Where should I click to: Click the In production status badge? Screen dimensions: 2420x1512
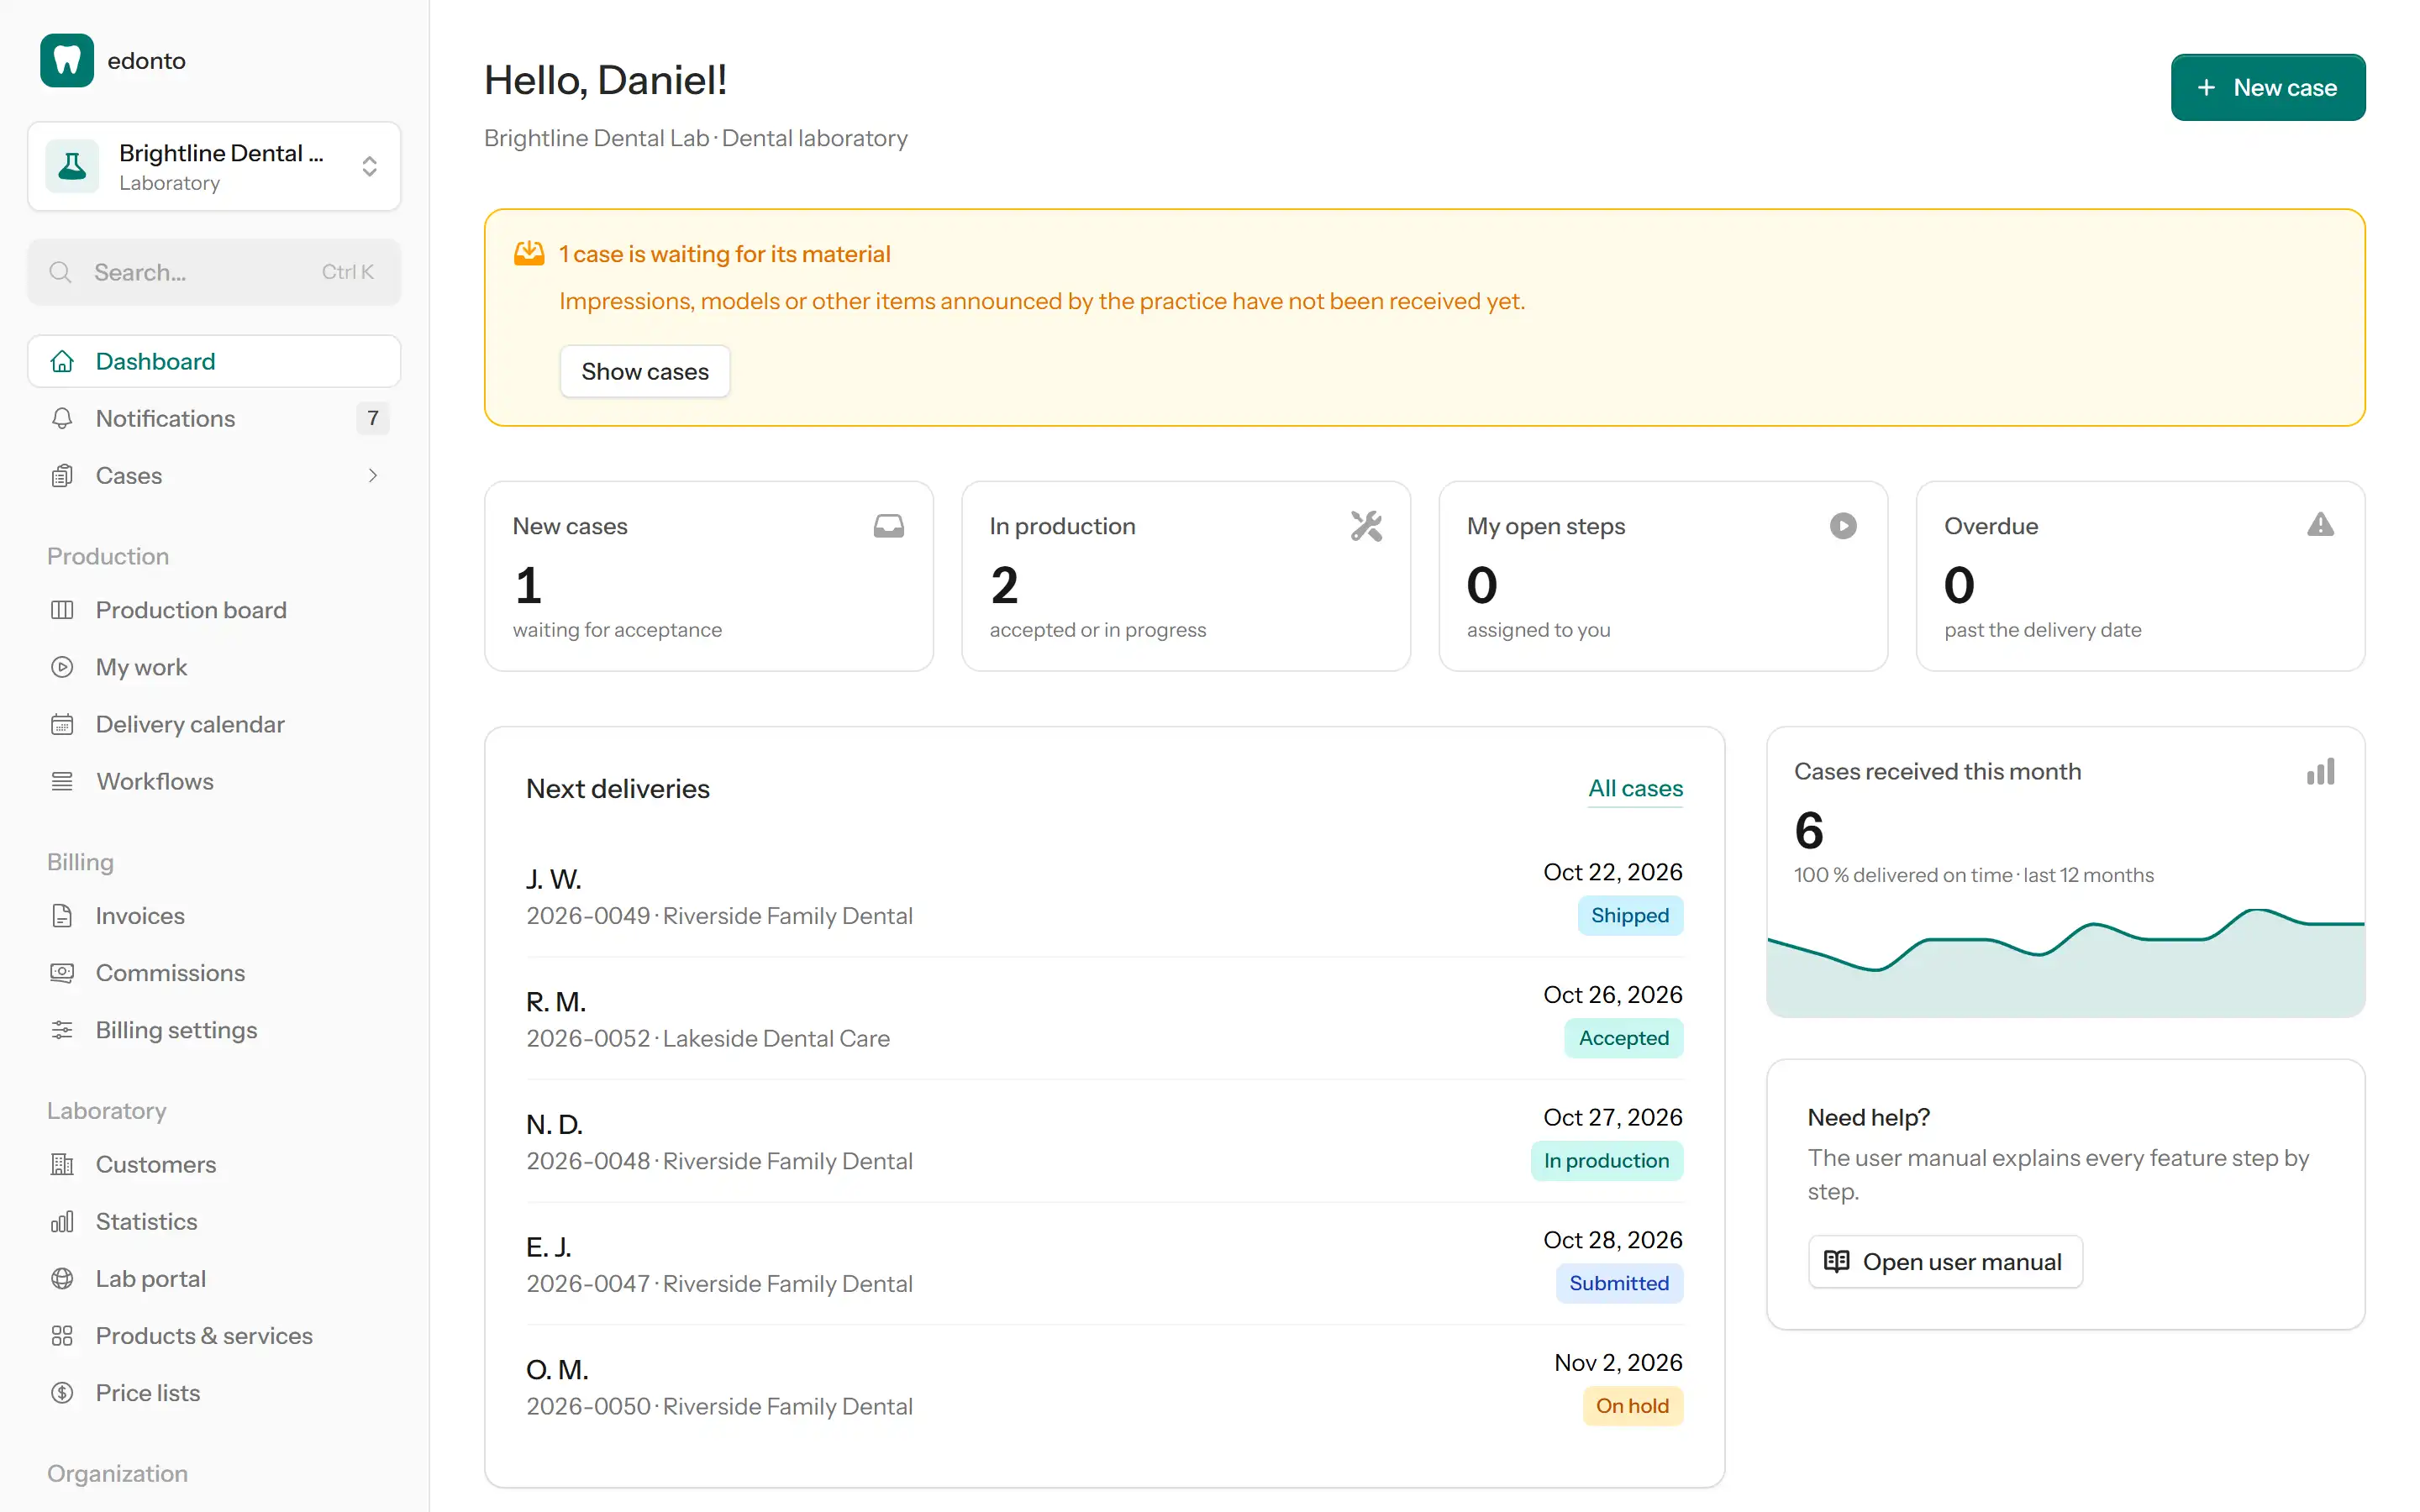pyautogui.click(x=1606, y=1160)
